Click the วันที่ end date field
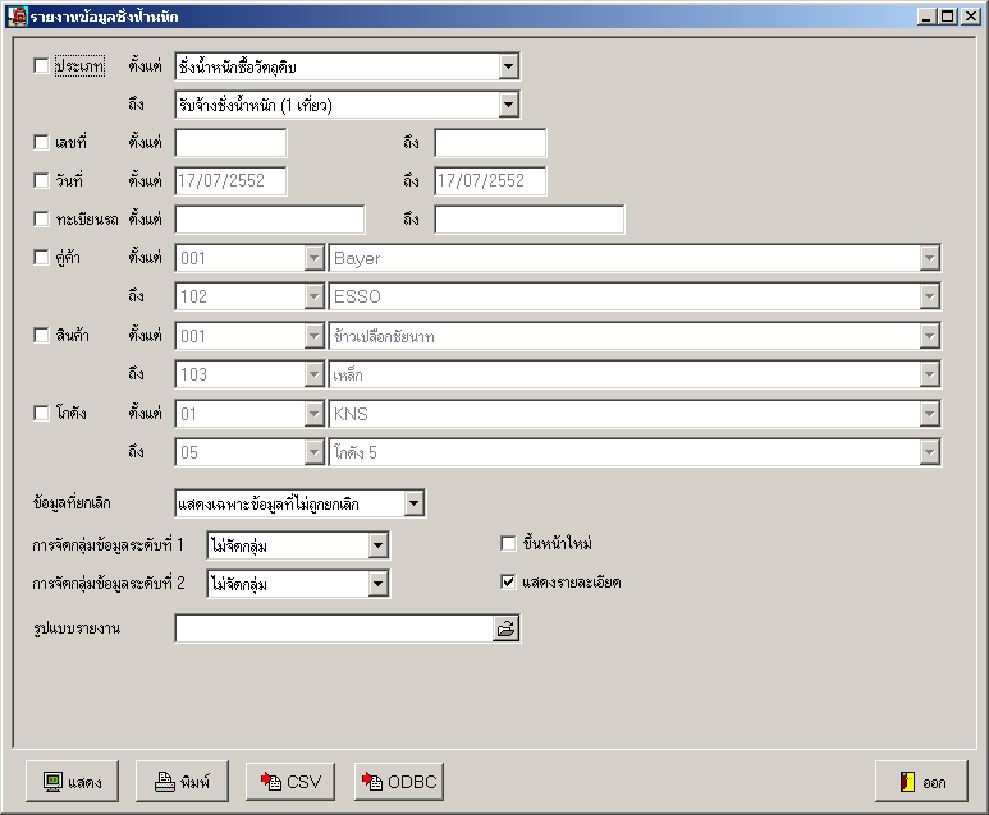 point(491,181)
